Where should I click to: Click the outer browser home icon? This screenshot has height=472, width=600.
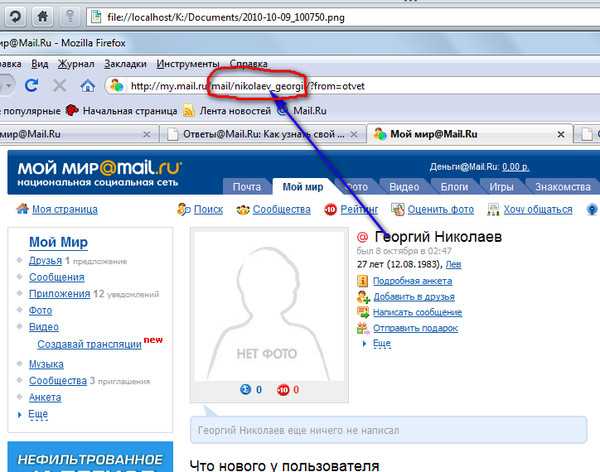tap(42, 17)
